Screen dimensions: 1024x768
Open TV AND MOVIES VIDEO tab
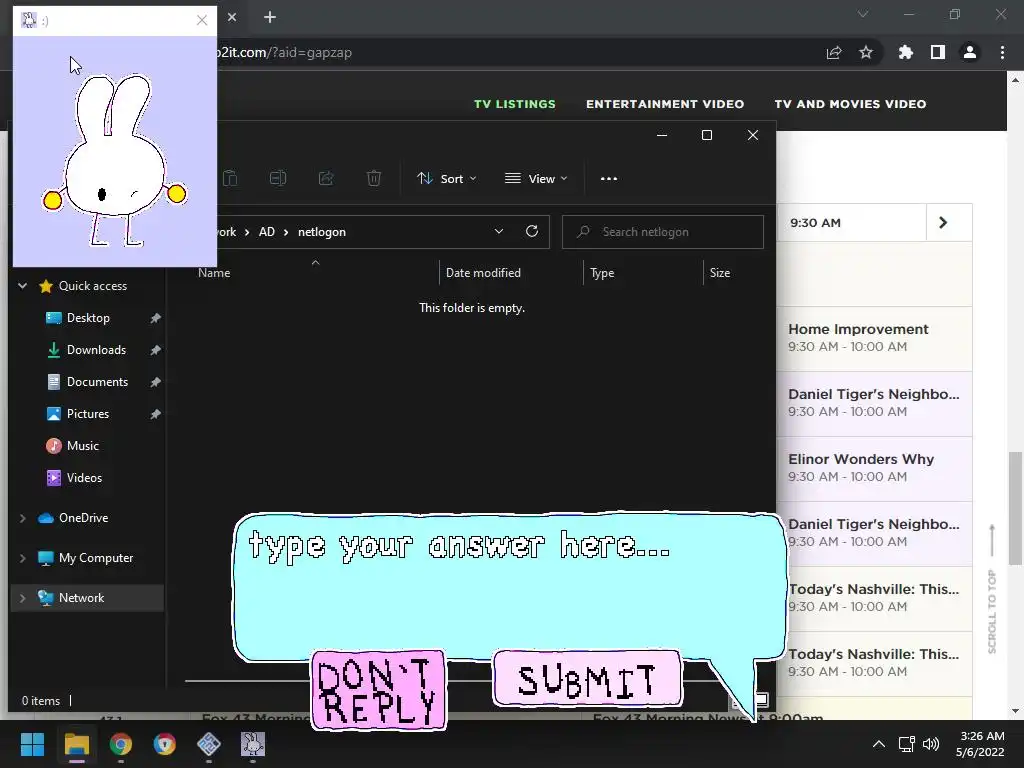coord(850,104)
